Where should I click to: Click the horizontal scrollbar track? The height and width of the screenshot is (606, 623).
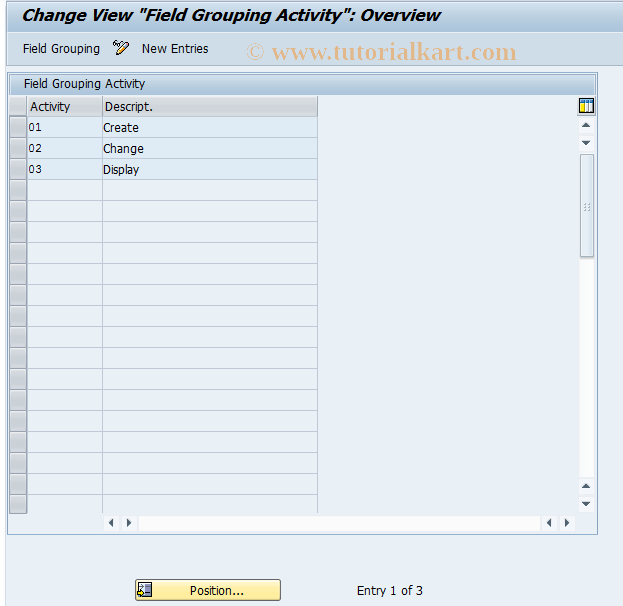(x=339, y=523)
